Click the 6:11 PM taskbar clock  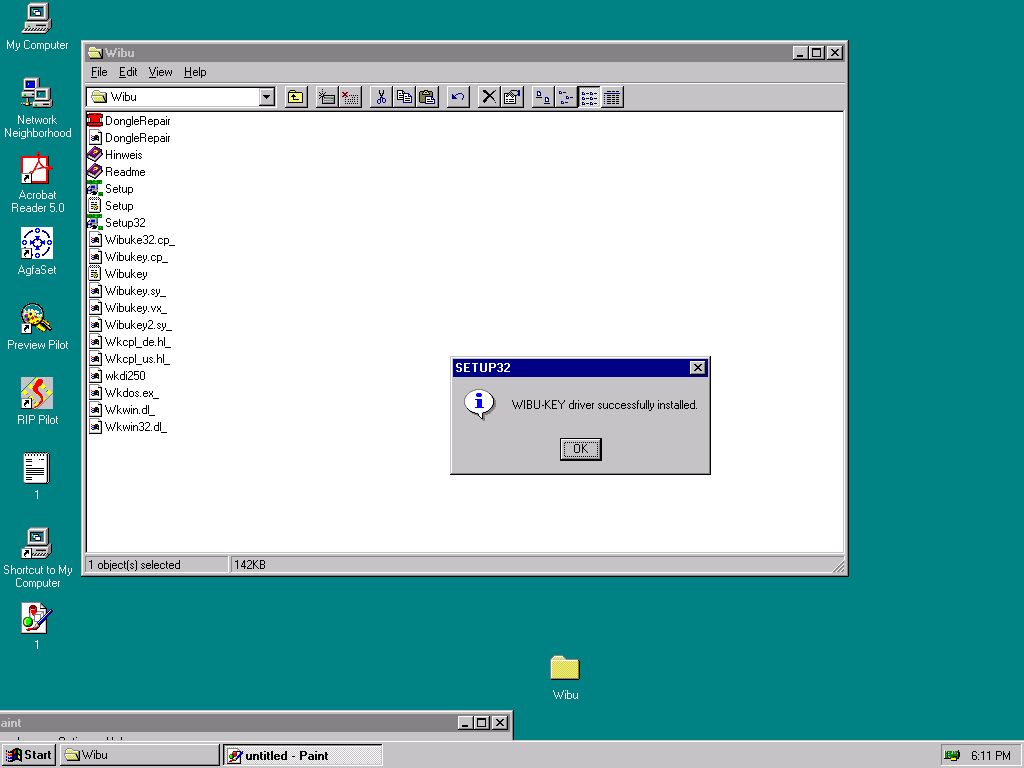[x=991, y=756]
